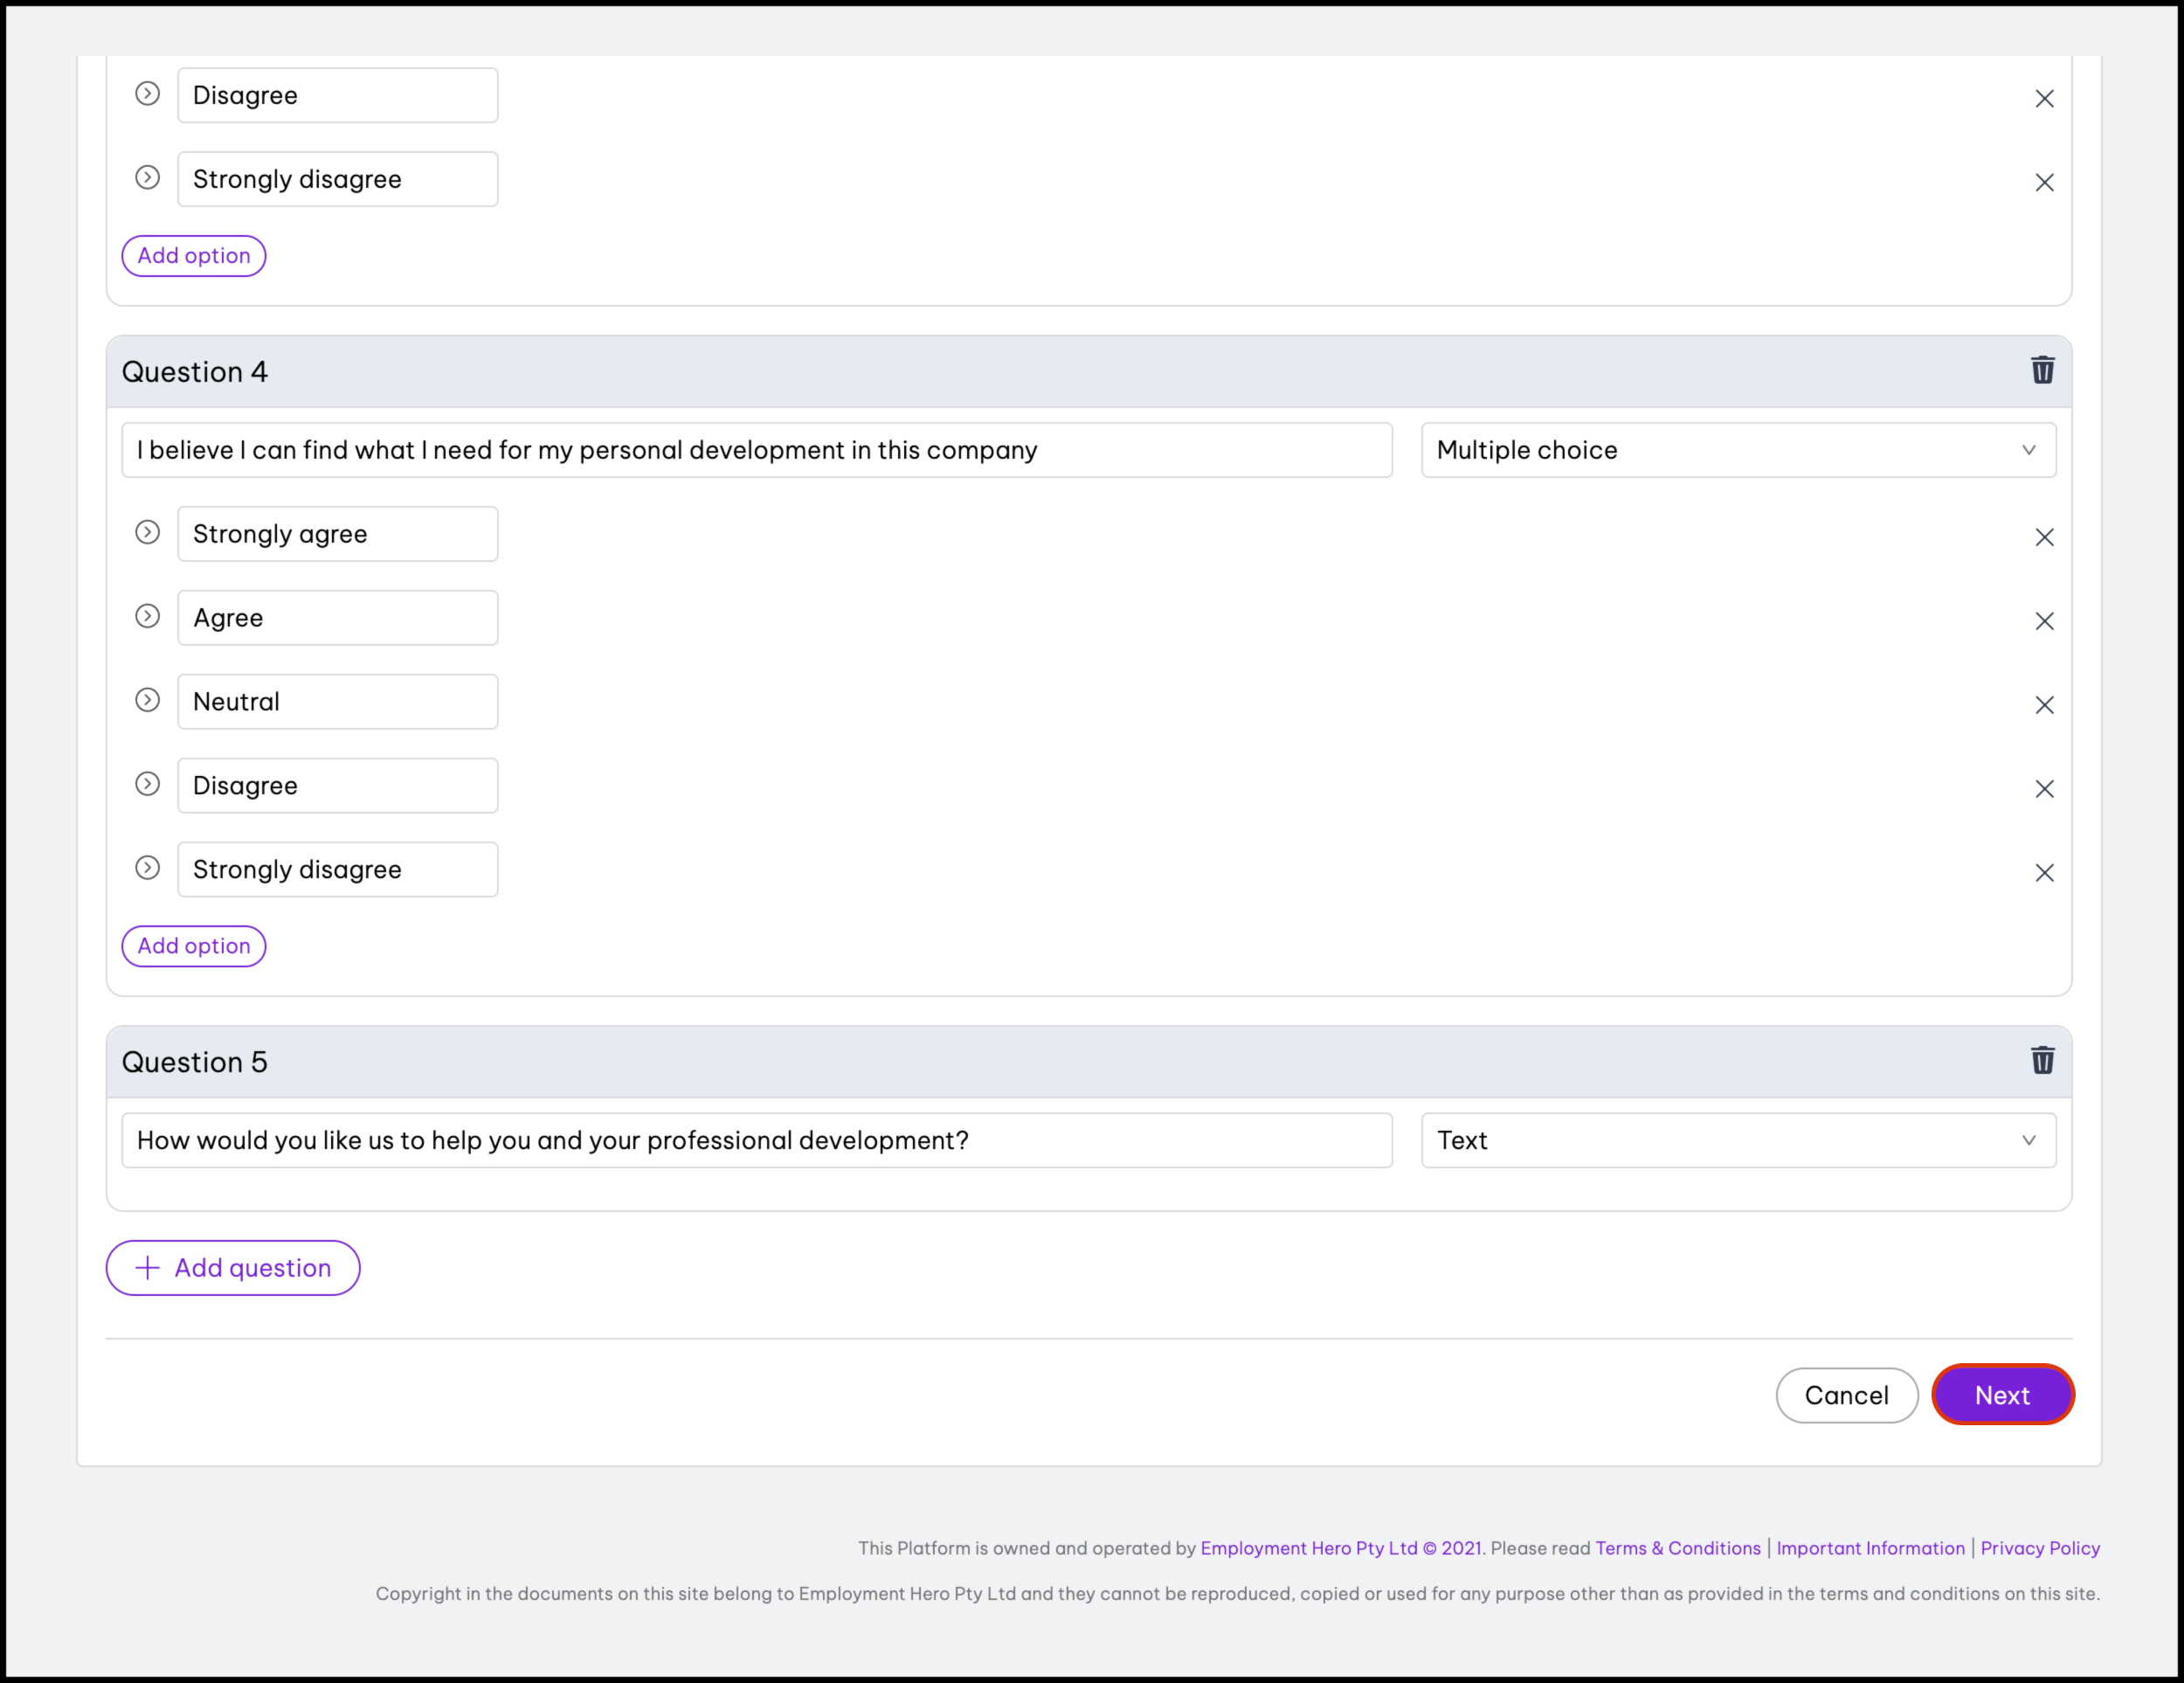The height and width of the screenshot is (1683, 2184).
Task: Click circle icon beside Question 4's Strongly agree
Action: pos(147,532)
